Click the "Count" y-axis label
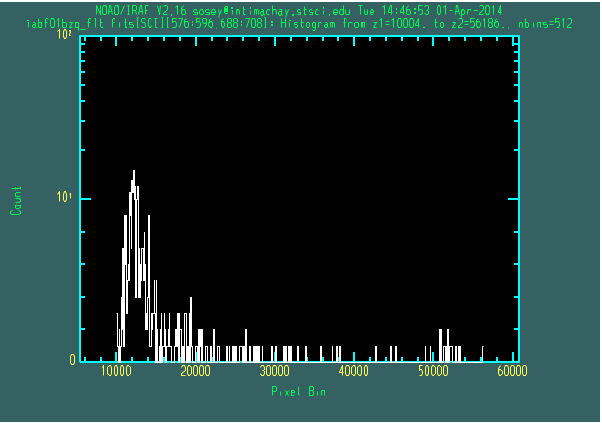 16,200
